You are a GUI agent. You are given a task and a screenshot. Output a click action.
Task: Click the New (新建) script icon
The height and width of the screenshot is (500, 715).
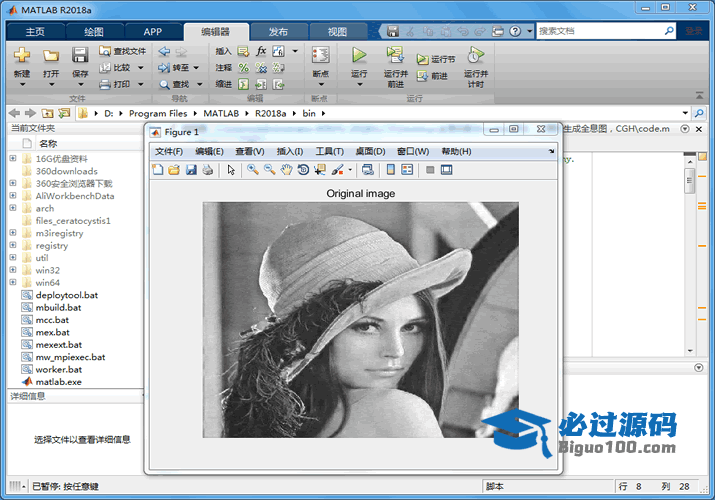click(x=22, y=56)
